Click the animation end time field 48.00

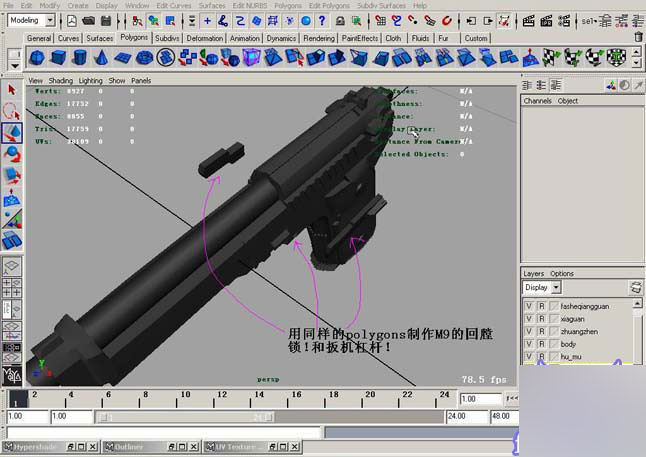504,417
